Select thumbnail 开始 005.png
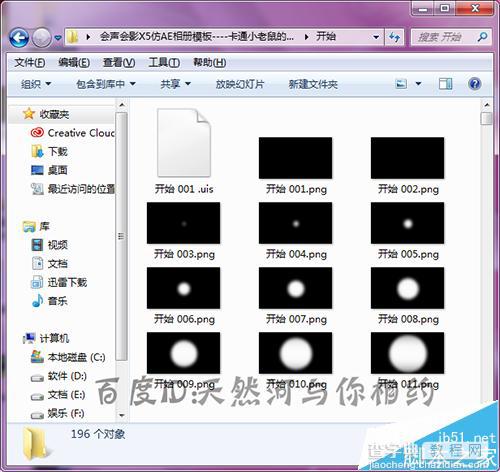500x472 pixels. coord(407,223)
